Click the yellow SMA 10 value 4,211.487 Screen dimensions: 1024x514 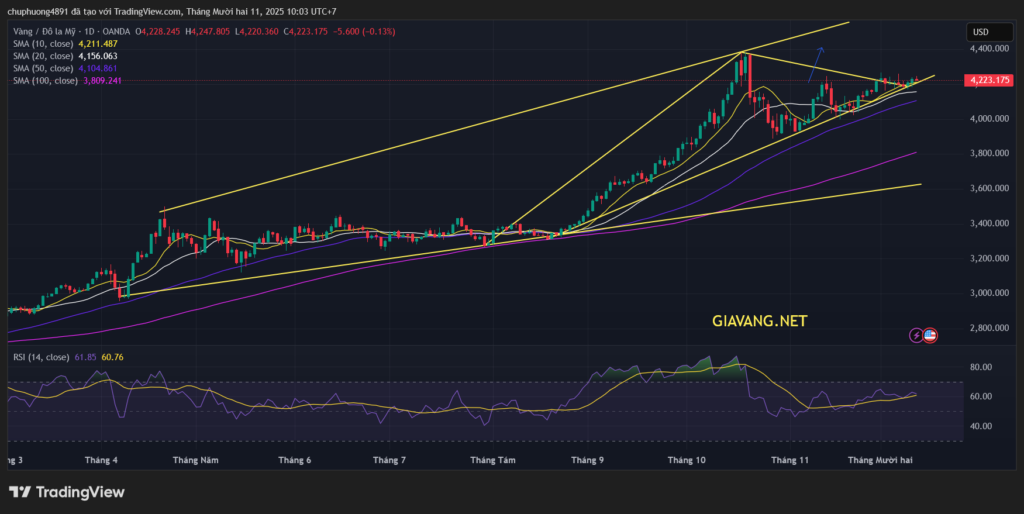pyautogui.click(x=97, y=44)
